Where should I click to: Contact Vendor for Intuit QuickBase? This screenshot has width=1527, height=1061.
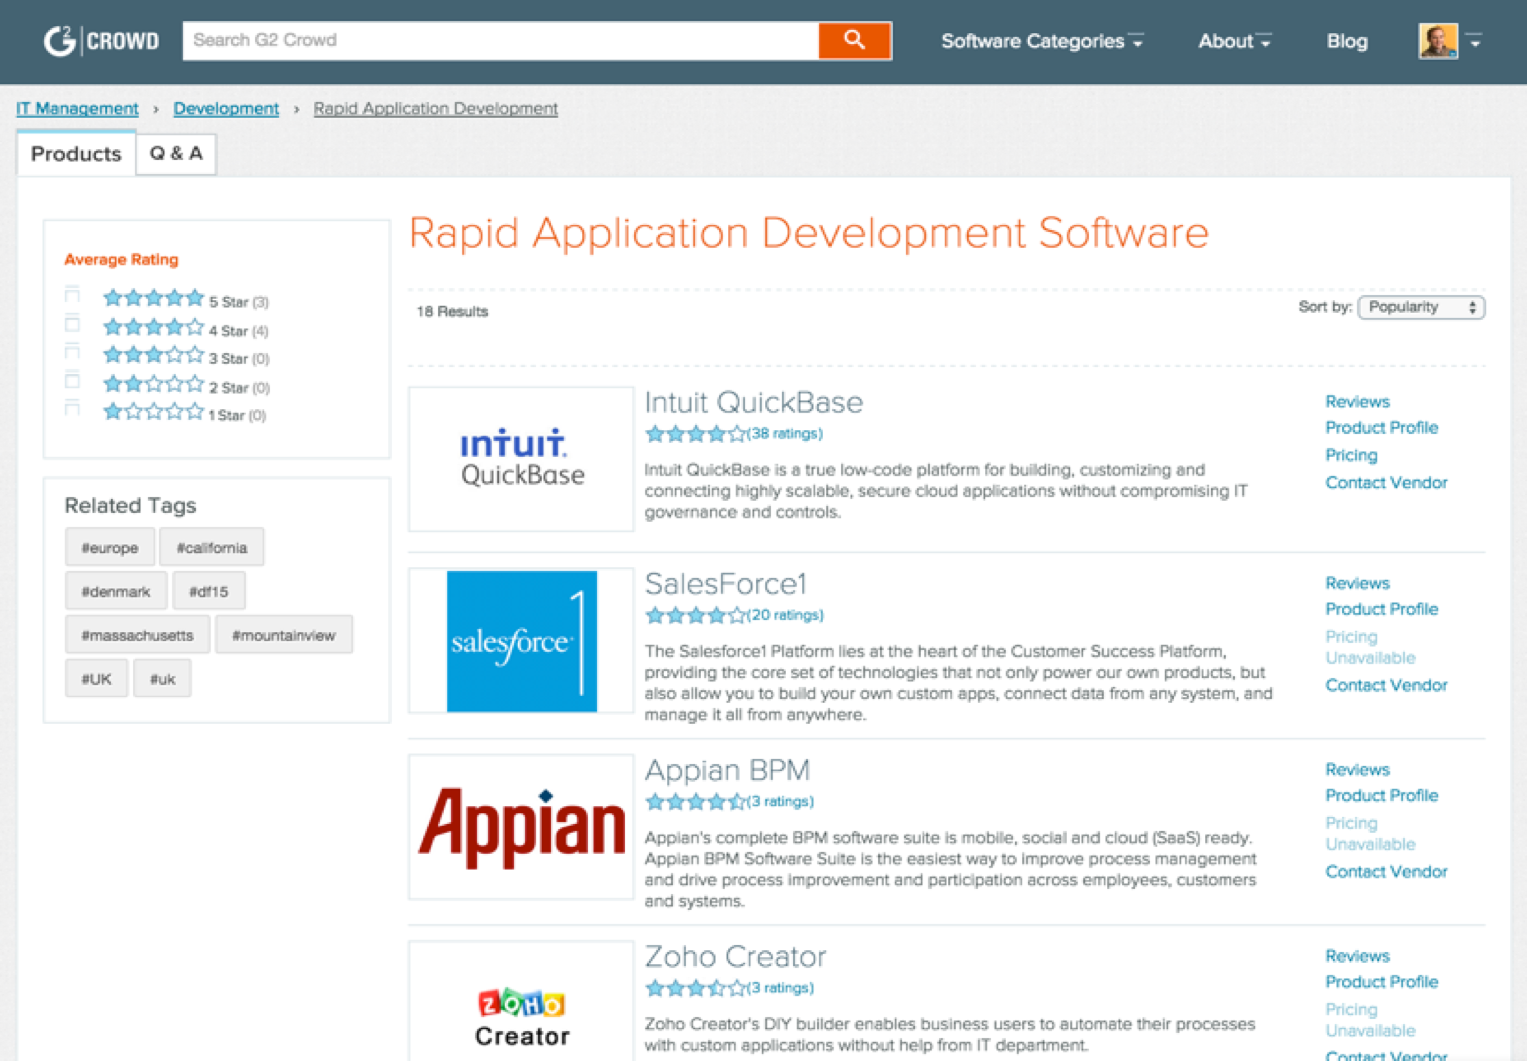[1386, 483]
